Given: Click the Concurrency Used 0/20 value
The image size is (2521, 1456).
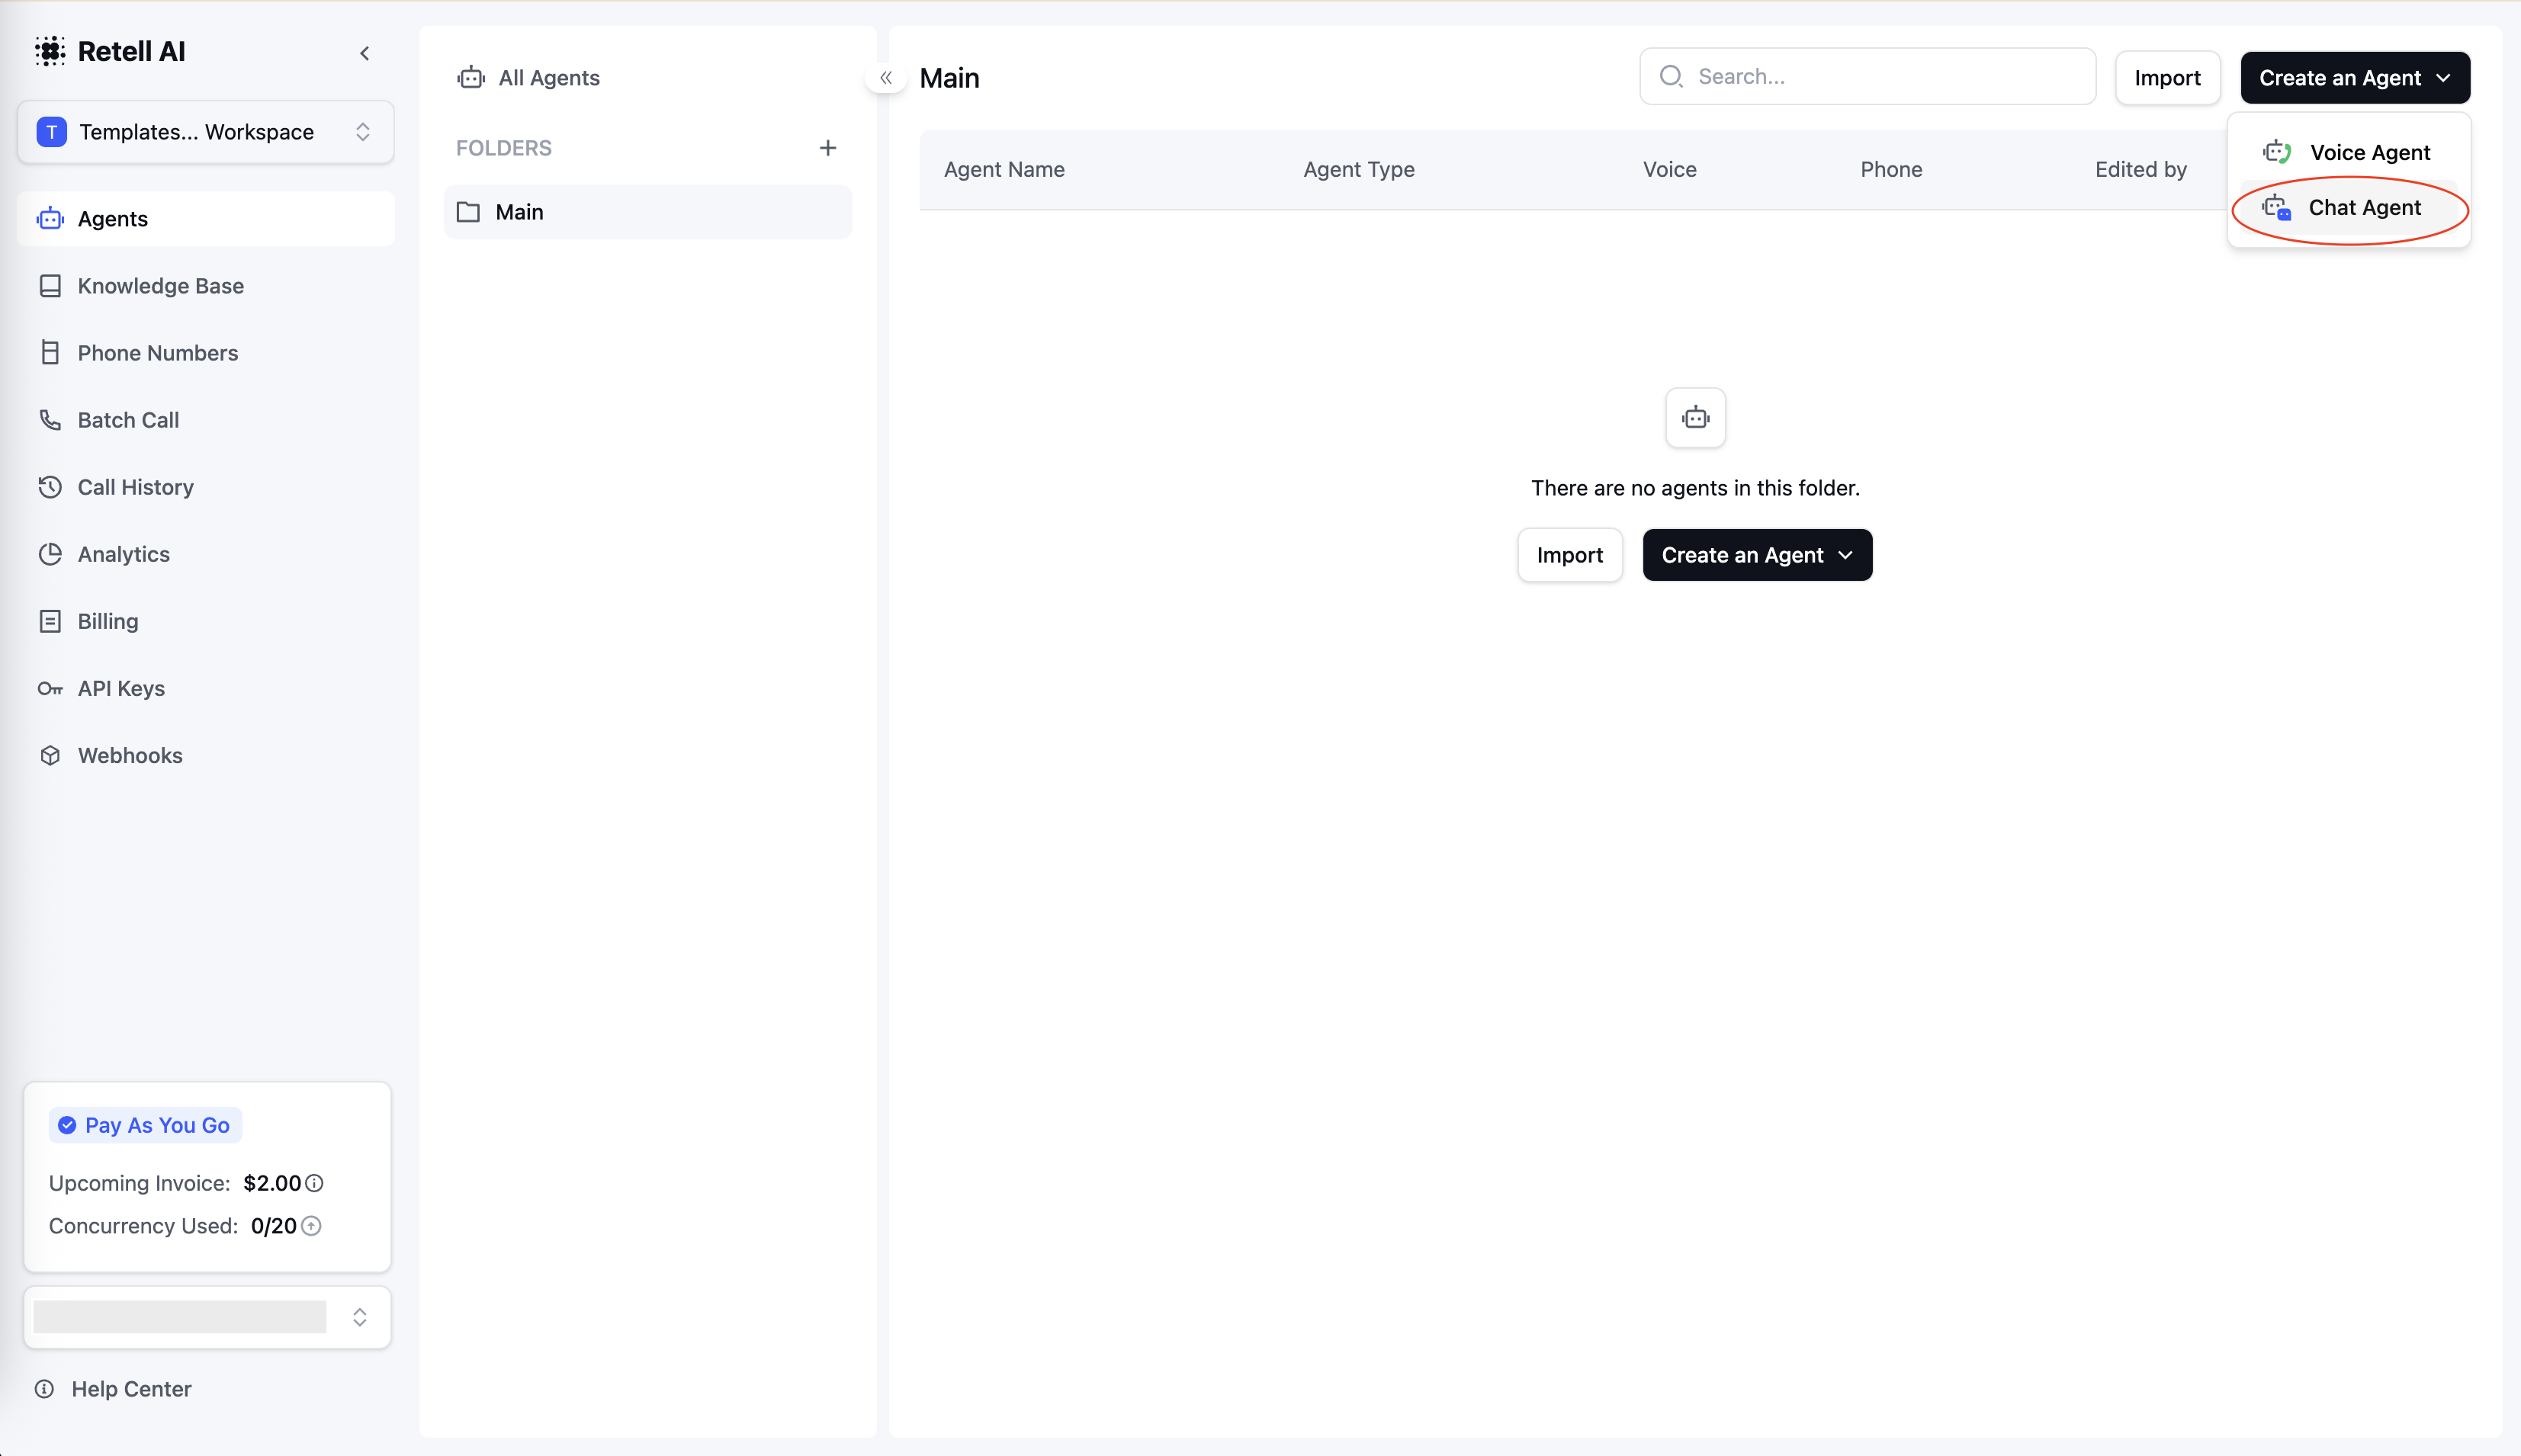Looking at the screenshot, I should [273, 1226].
